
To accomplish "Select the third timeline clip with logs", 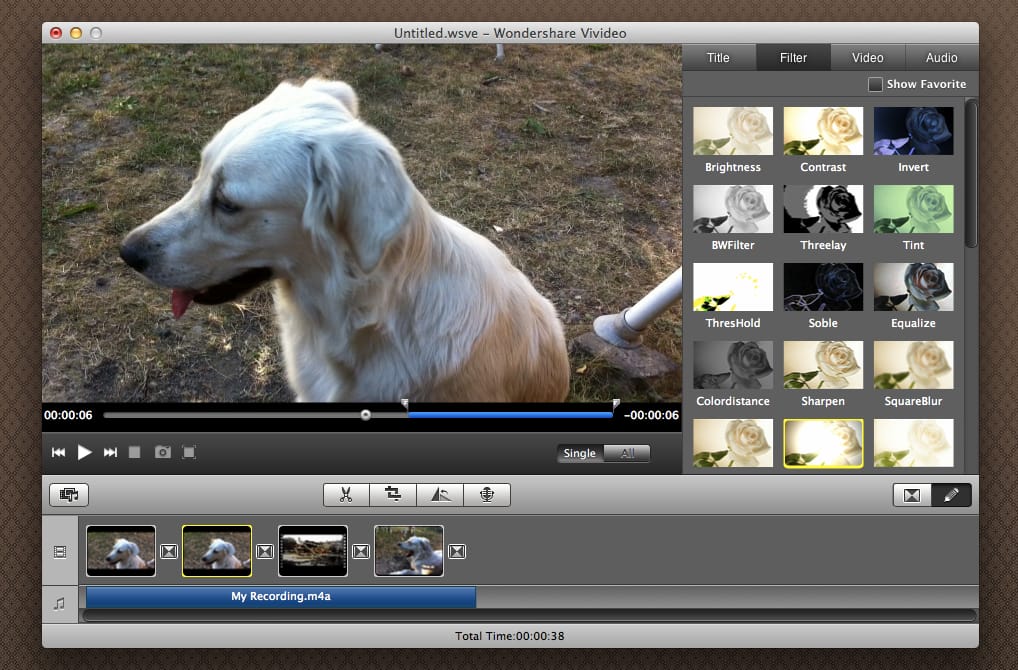I will pyautogui.click(x=313, y=551).
